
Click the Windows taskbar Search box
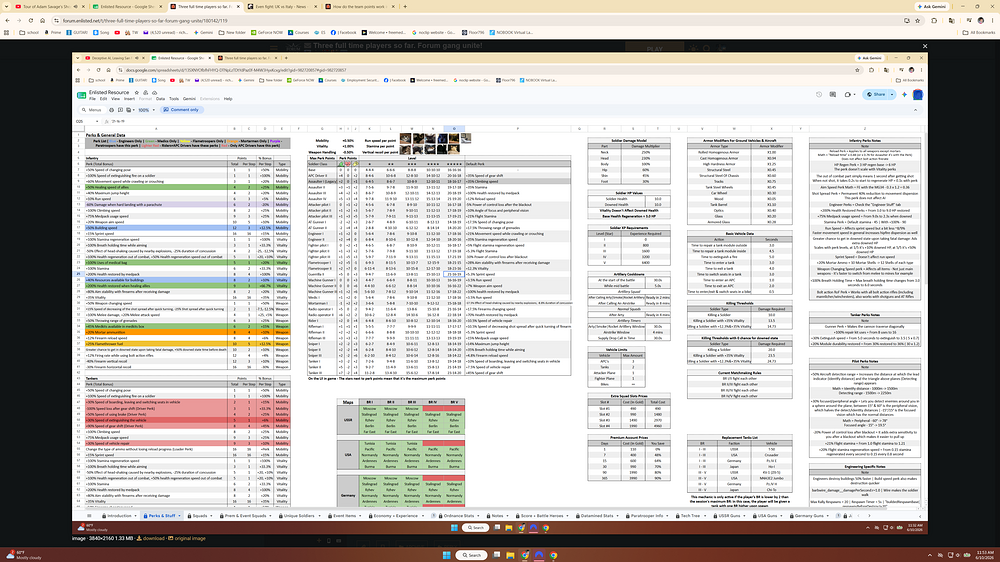tap(472, 555)
